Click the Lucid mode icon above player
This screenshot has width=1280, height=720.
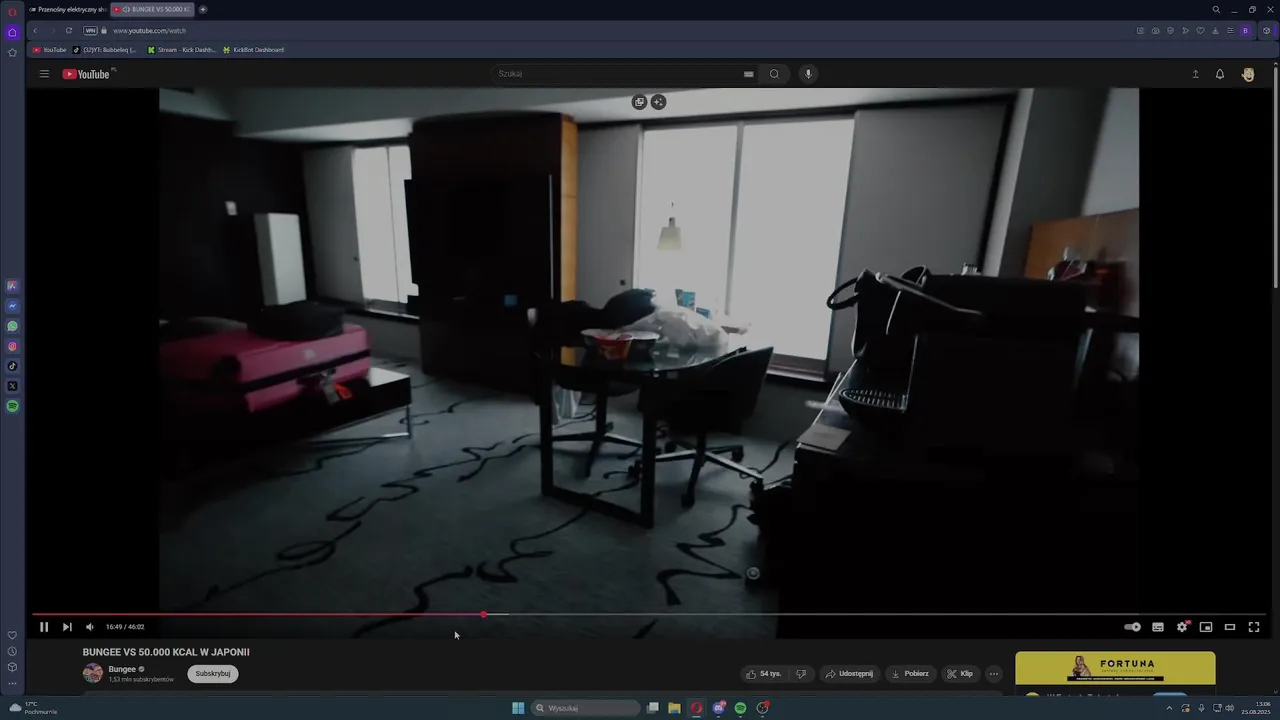point(658,102)
